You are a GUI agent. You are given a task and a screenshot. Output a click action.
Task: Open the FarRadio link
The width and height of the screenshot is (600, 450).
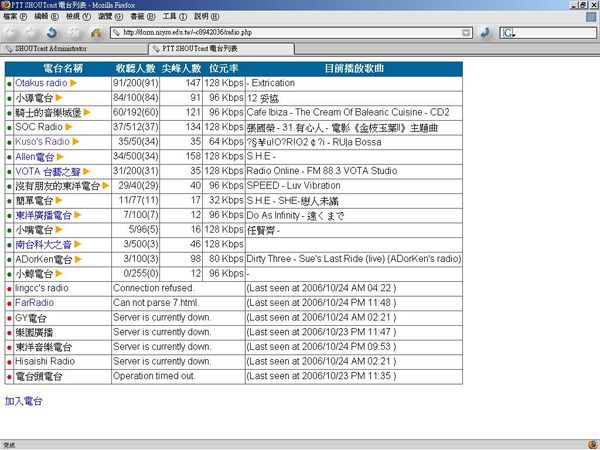(x=34, y=303)
